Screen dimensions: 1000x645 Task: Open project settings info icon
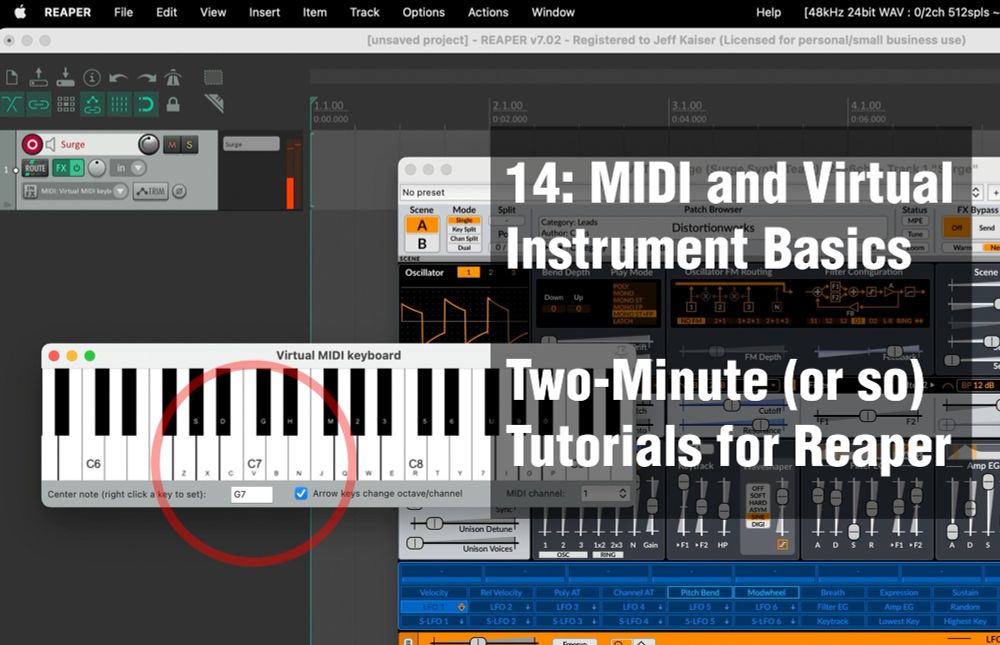(x=92, y=78)
